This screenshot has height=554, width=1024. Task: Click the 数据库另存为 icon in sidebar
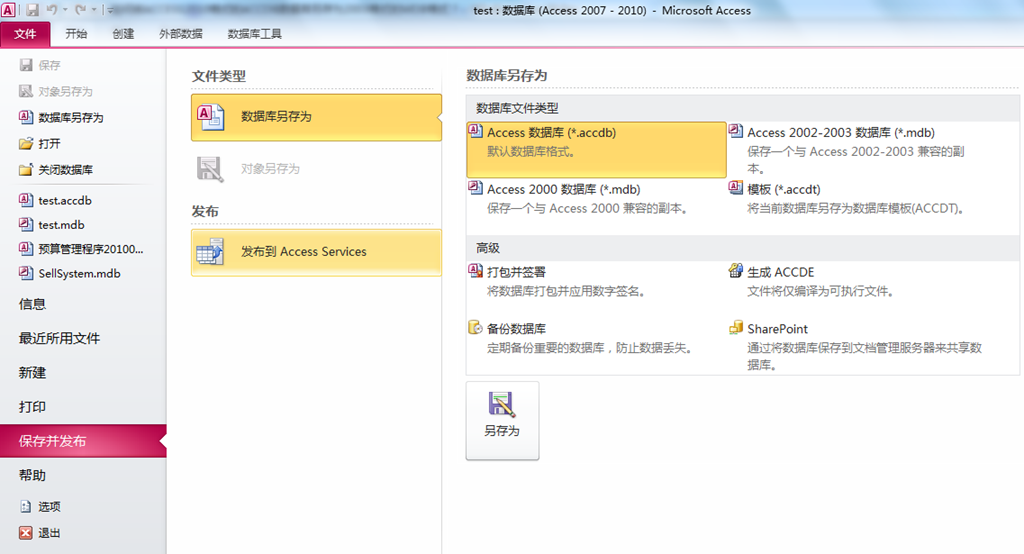click(26, 117)
